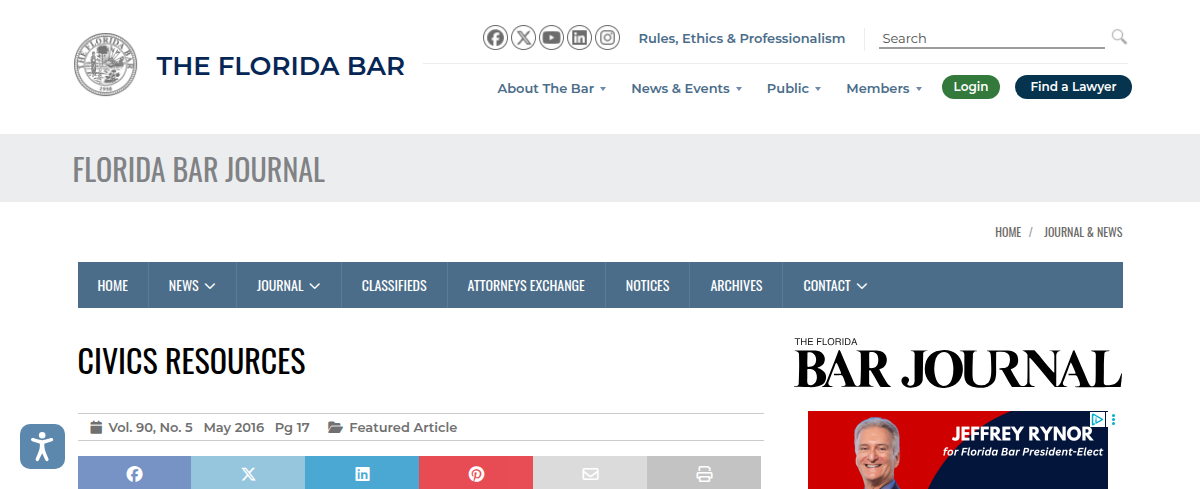Expand the About The Bar dropdown
This screenshot has width=1200, height=489.
(552, 88)
